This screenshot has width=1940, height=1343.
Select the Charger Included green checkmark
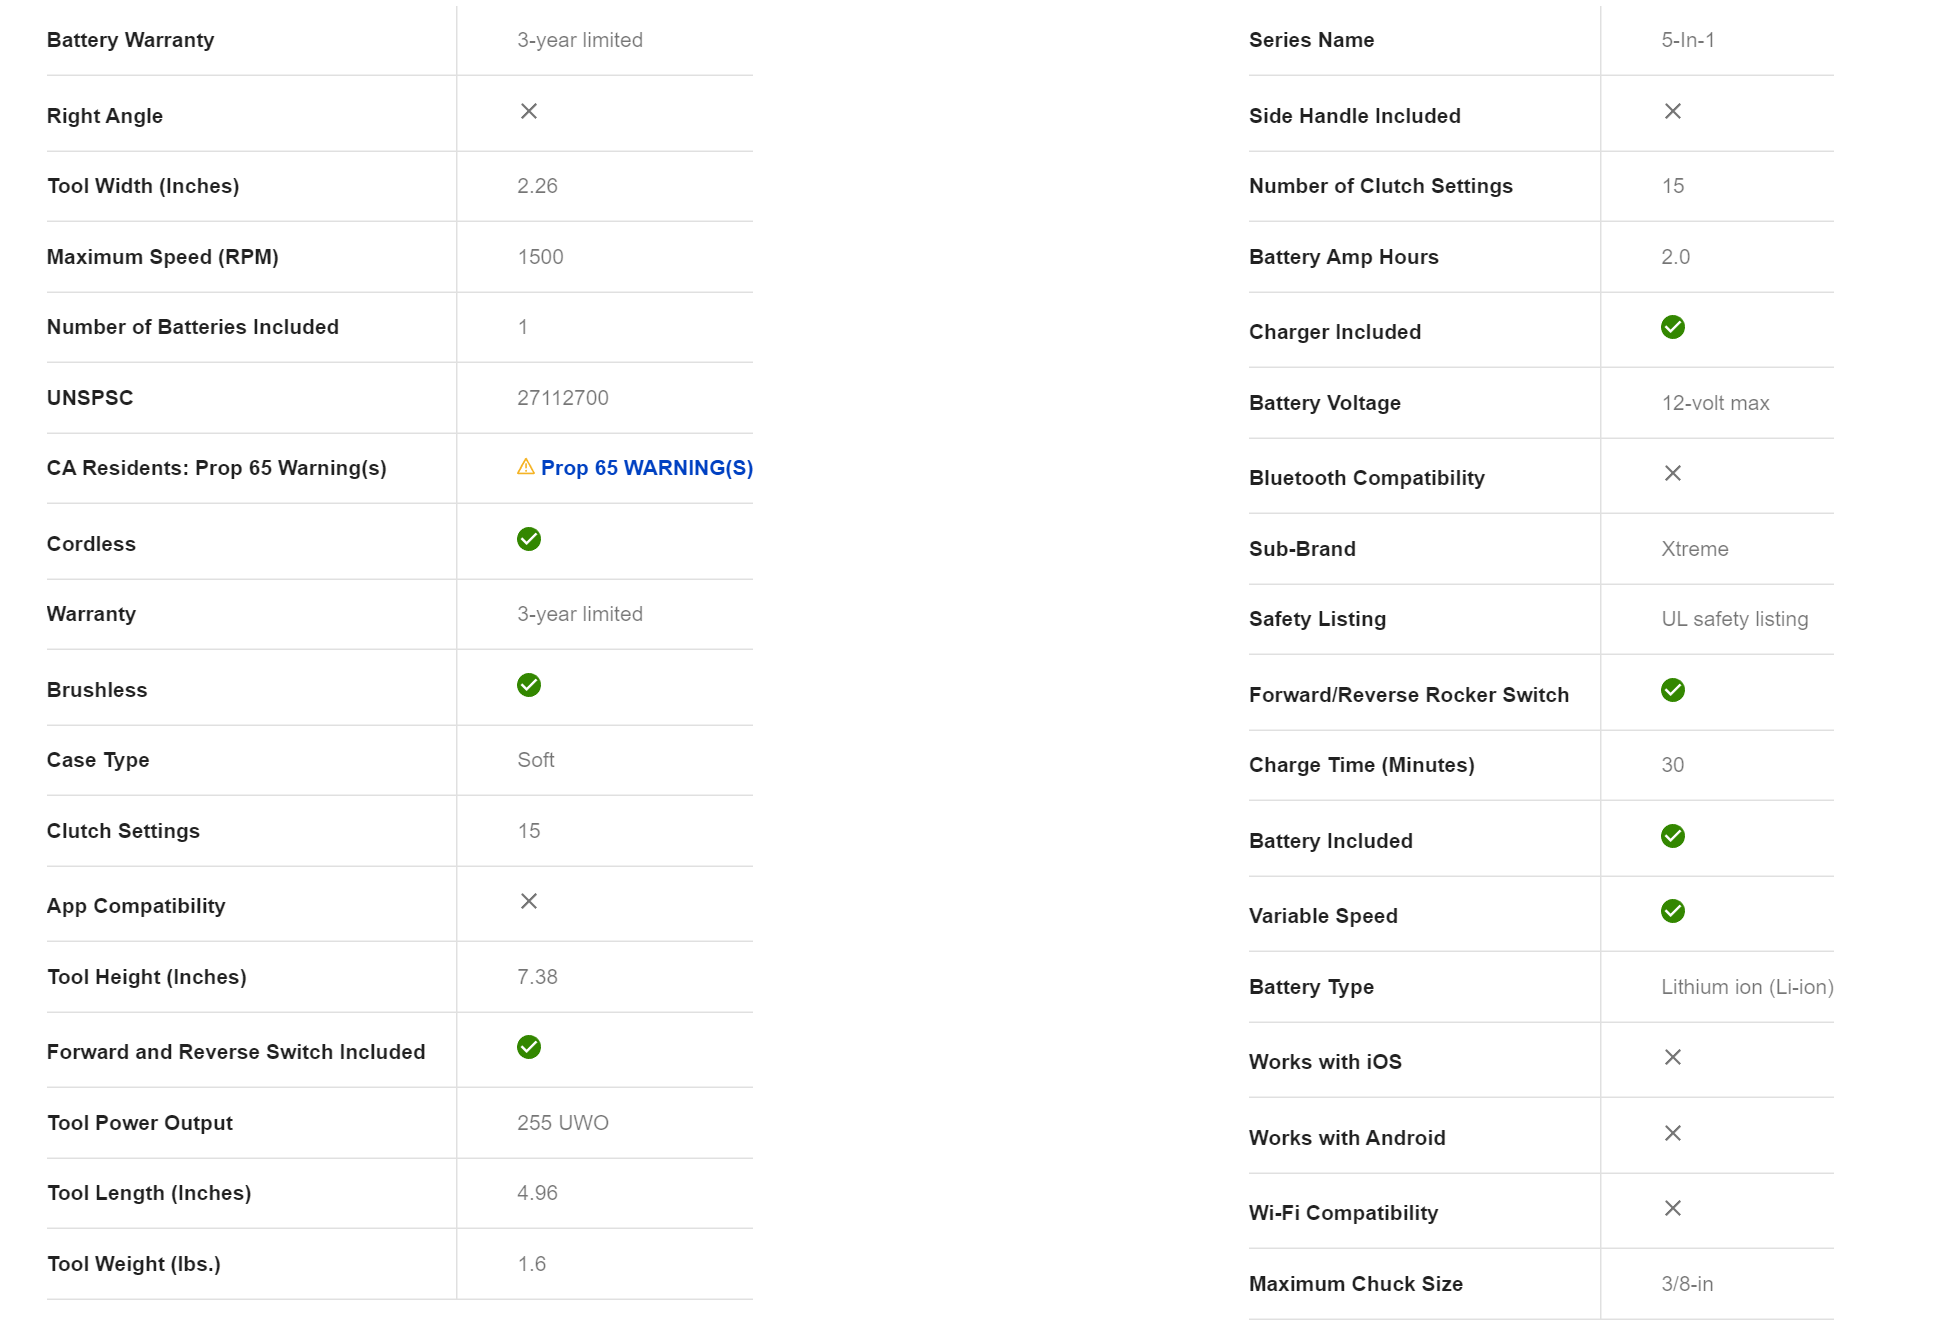click(x=1673, y=327)
